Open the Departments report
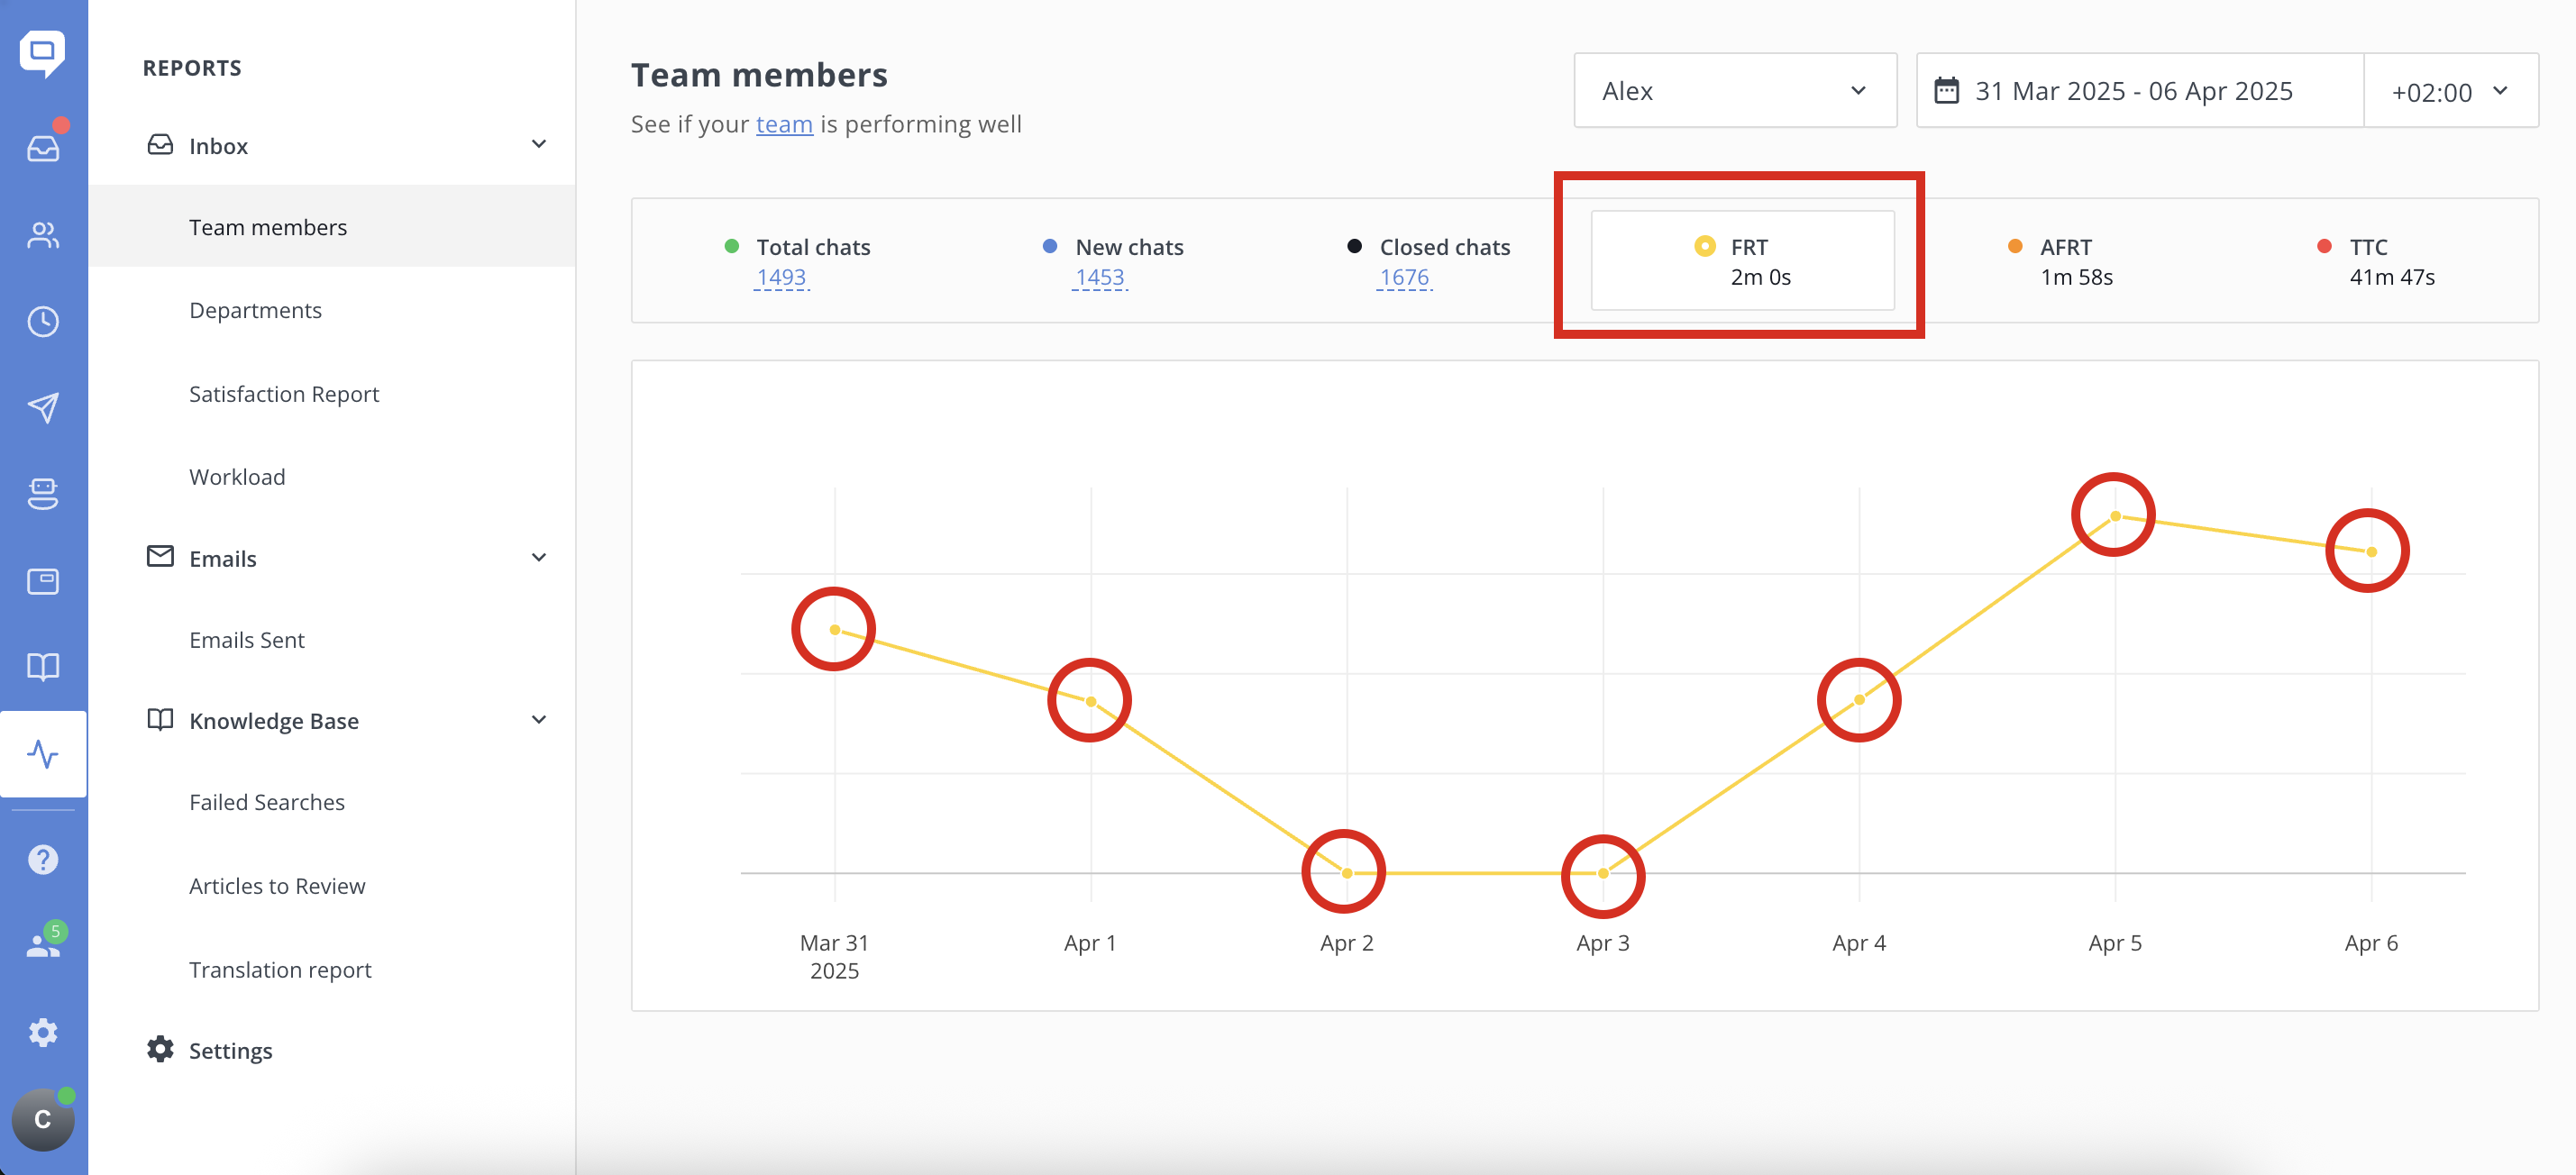 coord(255,310)
